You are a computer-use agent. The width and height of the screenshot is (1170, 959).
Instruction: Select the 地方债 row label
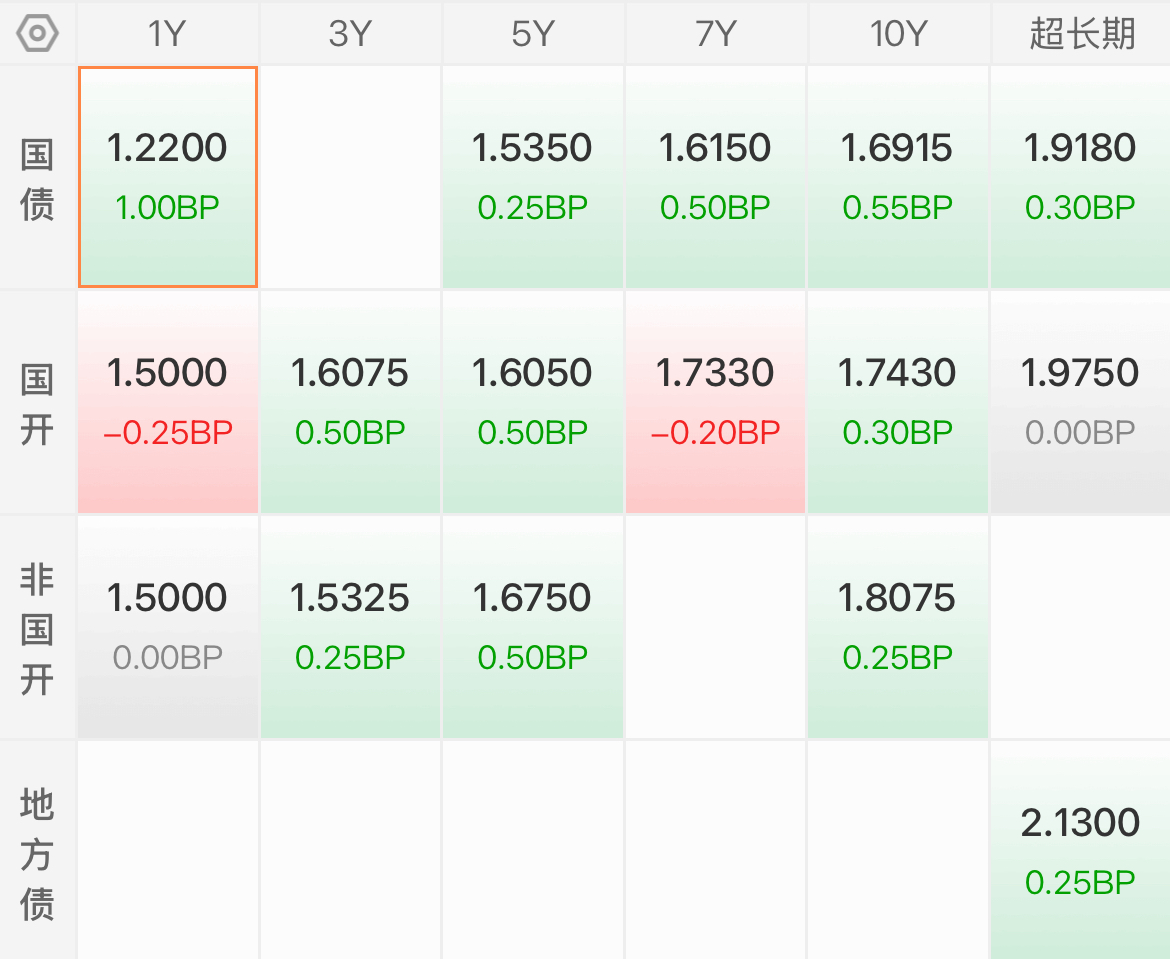pos(37,853)
